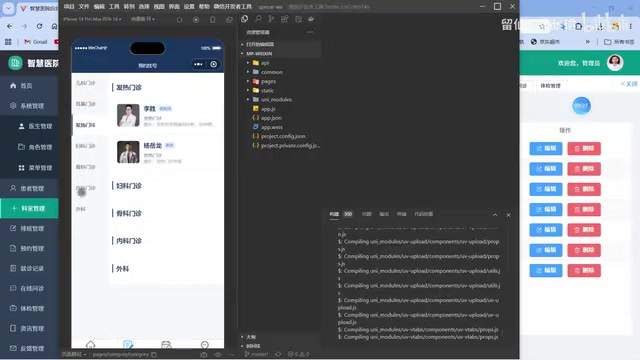Click the first 编辑 button in table
Image resolution: width=640 pixels, height=360 pixels.
[x=546, y=149]
